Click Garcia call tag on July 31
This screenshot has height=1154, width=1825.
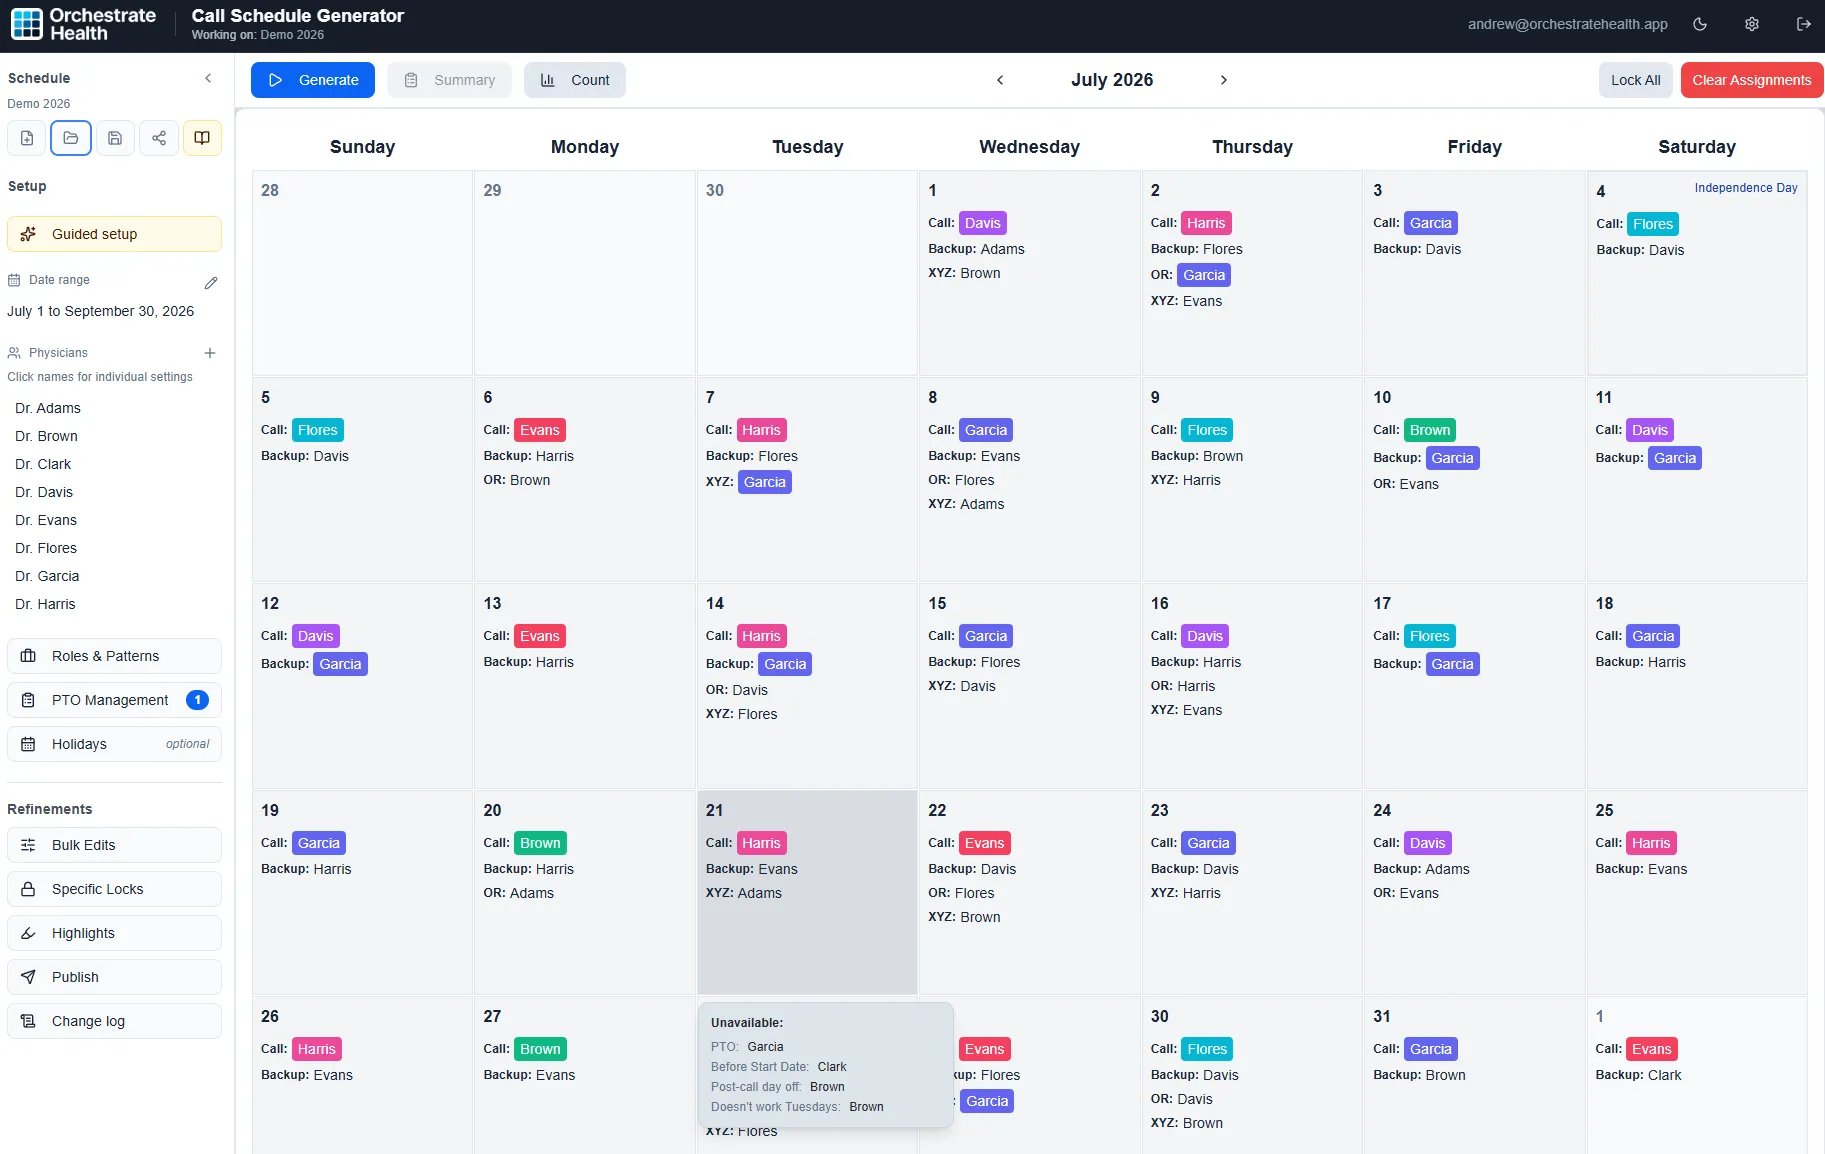pyautogui.click(x=1431, y=1049)
